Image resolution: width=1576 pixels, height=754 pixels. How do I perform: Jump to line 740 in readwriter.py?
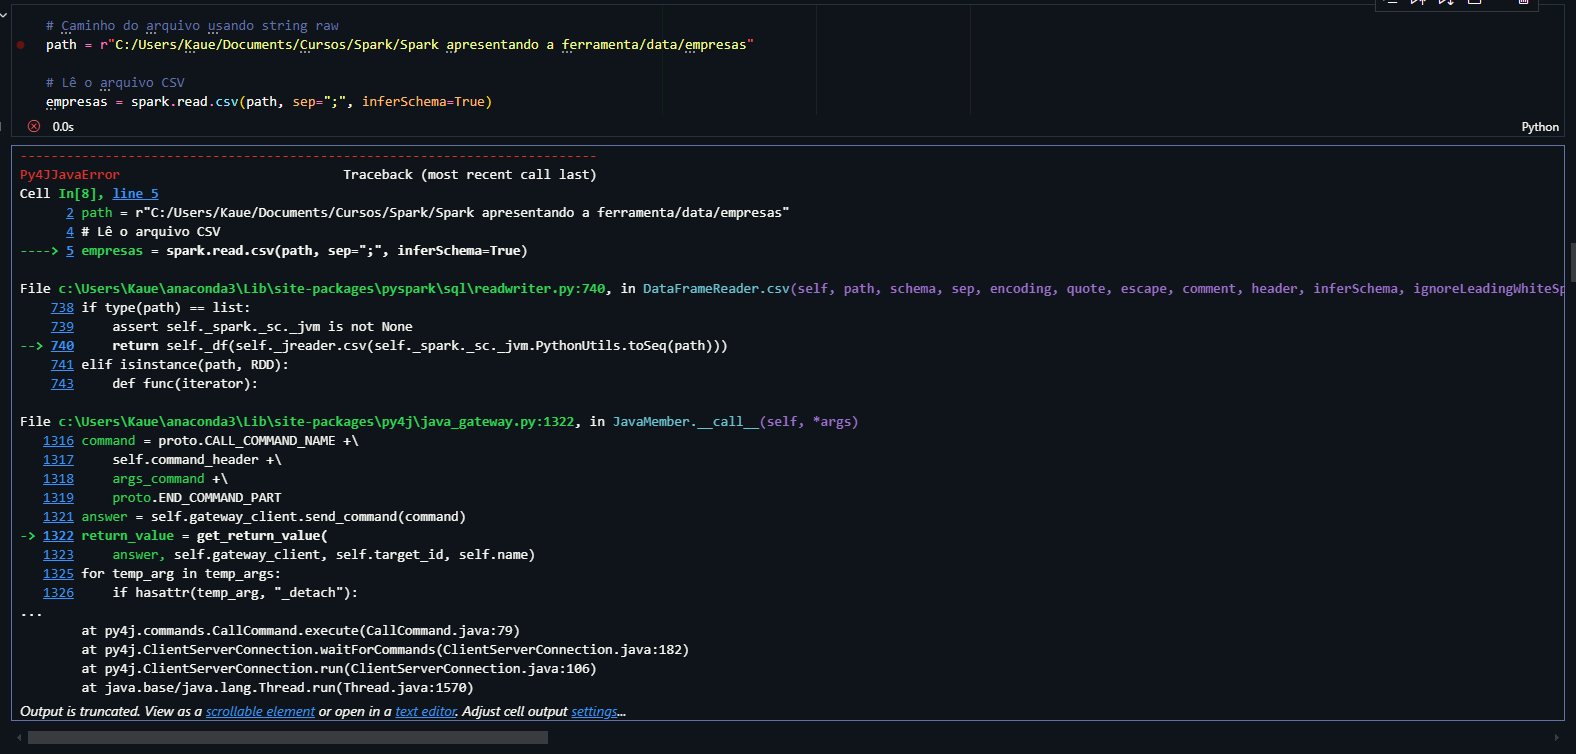pos(62,346)
